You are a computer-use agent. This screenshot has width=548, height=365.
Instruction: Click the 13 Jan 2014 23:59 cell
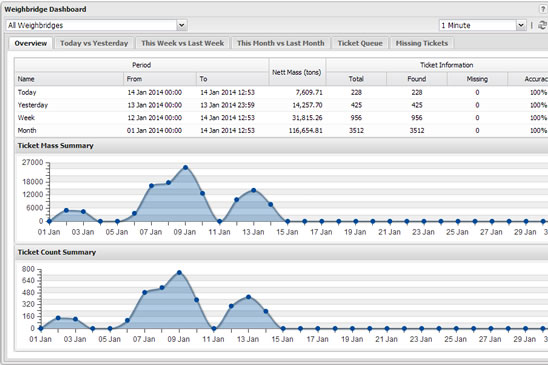(227, 105)
